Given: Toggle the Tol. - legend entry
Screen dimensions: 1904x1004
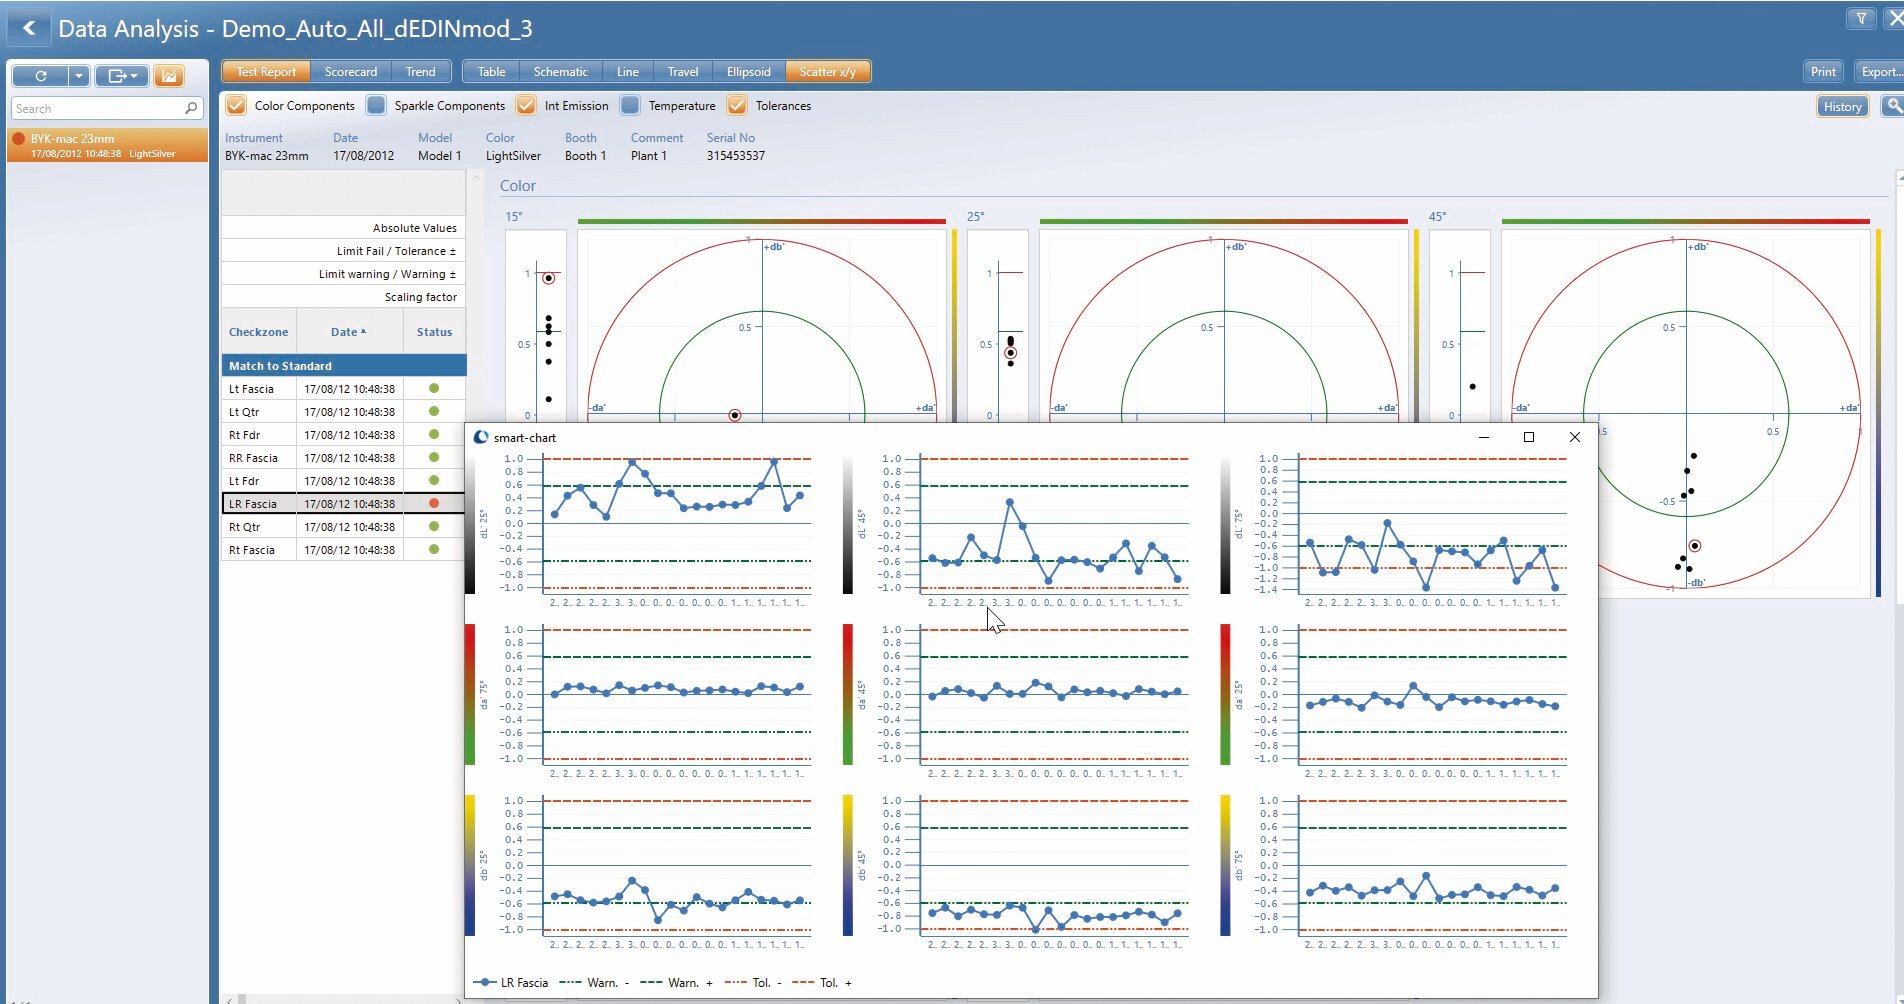Looking at the screenshot, I should click(x=755, y=983).
